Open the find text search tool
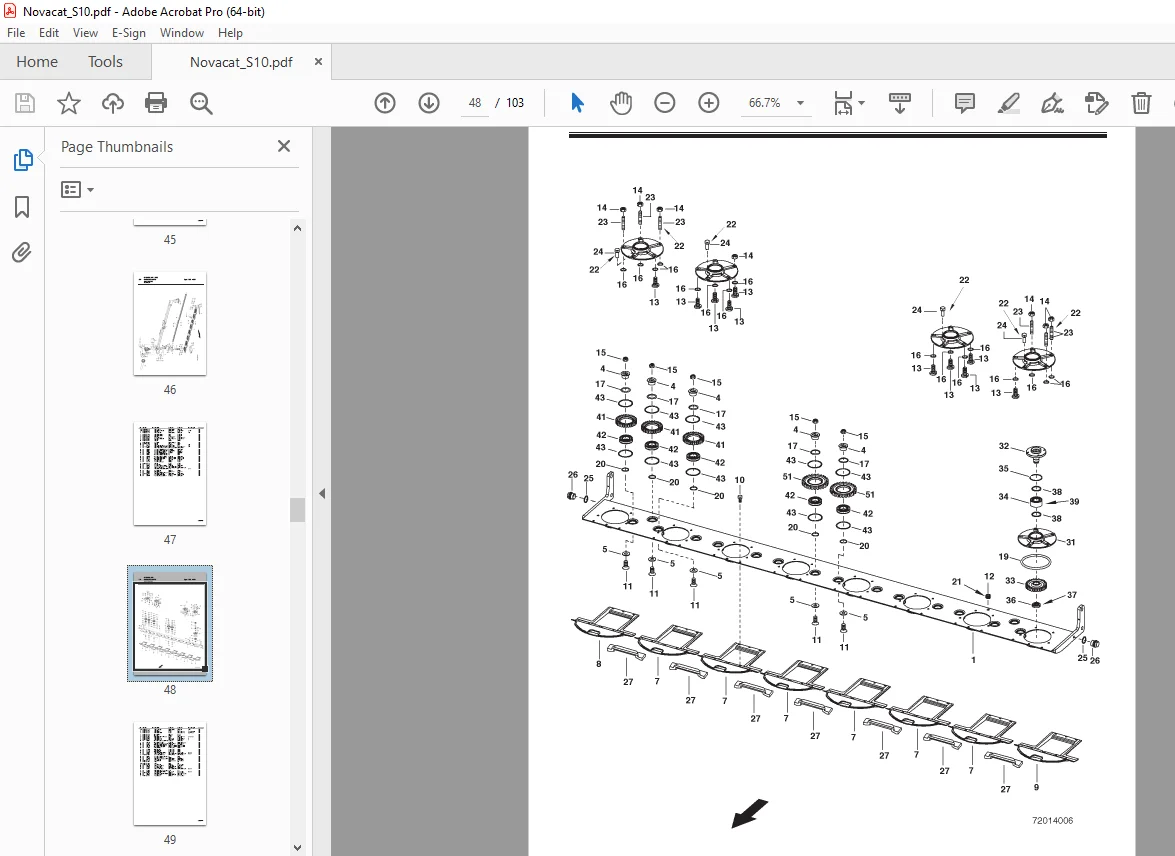Viewport: 1175px width, 856px height. [201, 103]
